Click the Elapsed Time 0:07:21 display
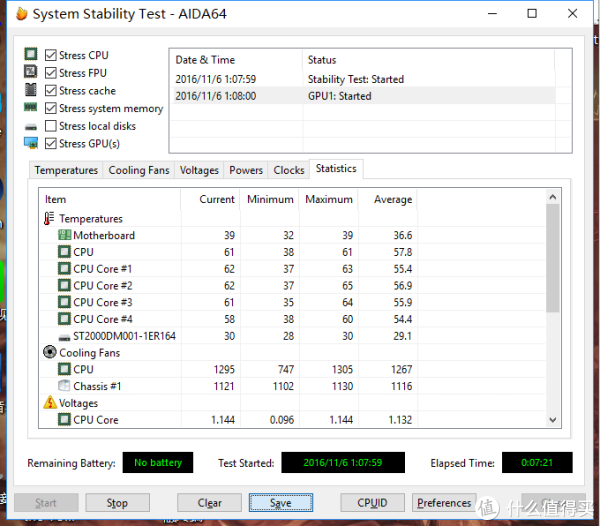Viewport: 600px width, 526px height. [537, 462]
